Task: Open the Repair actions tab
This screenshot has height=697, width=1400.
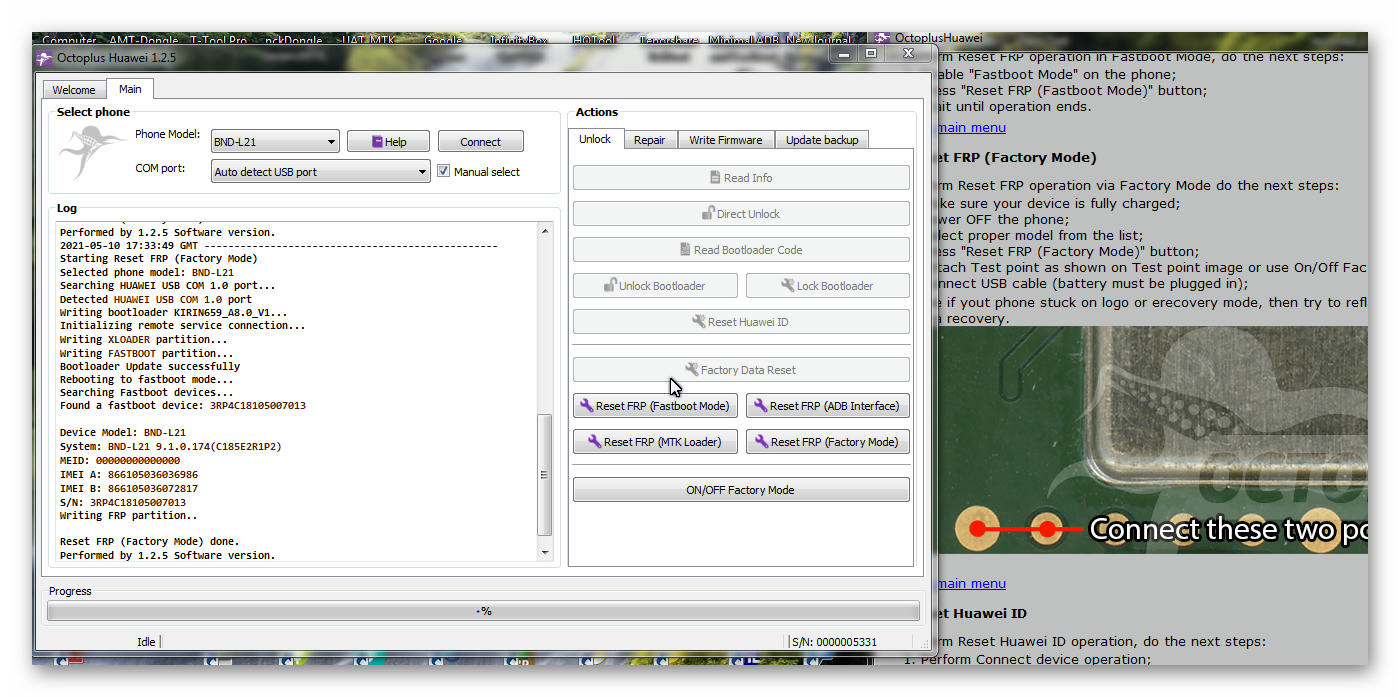Action: coord(649,140)
